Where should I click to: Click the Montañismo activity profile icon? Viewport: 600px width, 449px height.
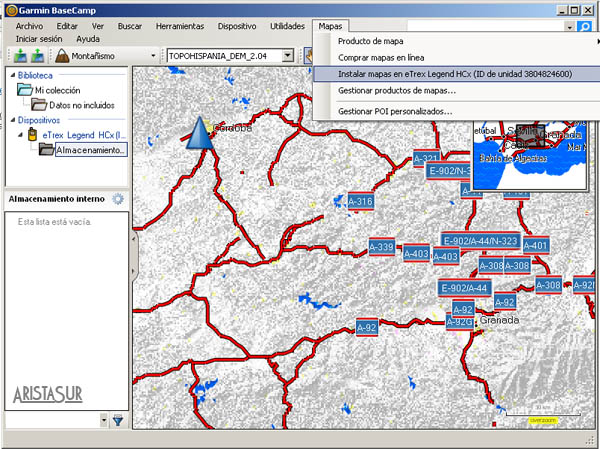tap(62, 56)
